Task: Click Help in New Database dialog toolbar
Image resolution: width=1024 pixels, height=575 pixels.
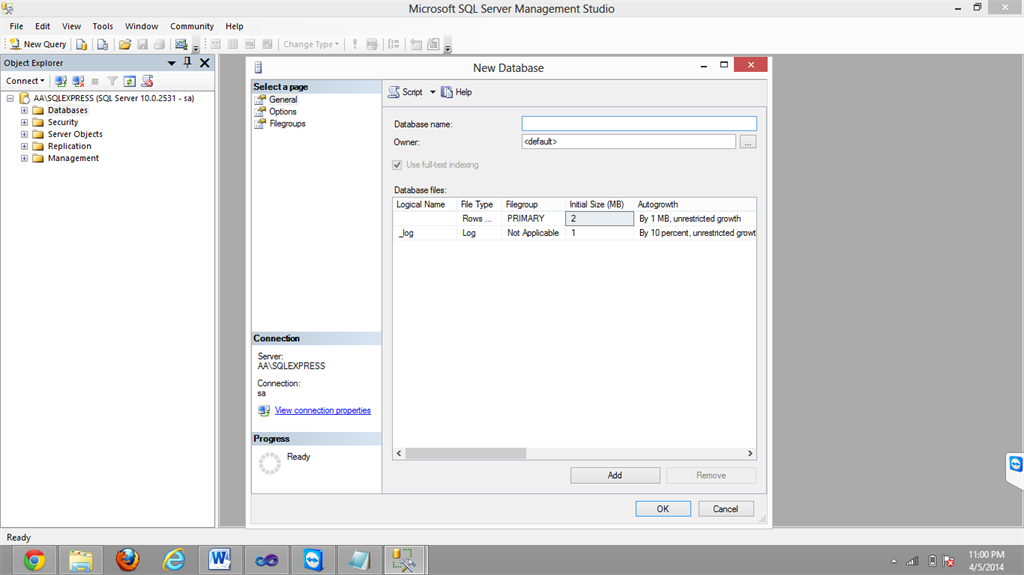Action: tap(456, 92)
